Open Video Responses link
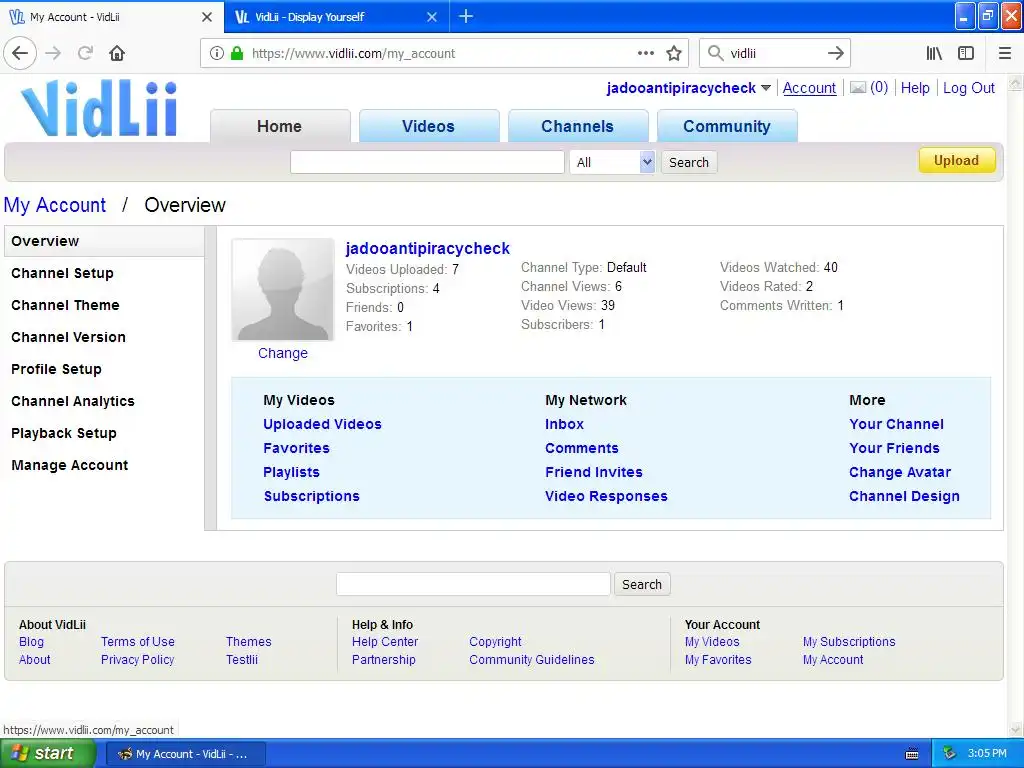Viewport: 1024px width, 768px height. click(x=606, y=496)
